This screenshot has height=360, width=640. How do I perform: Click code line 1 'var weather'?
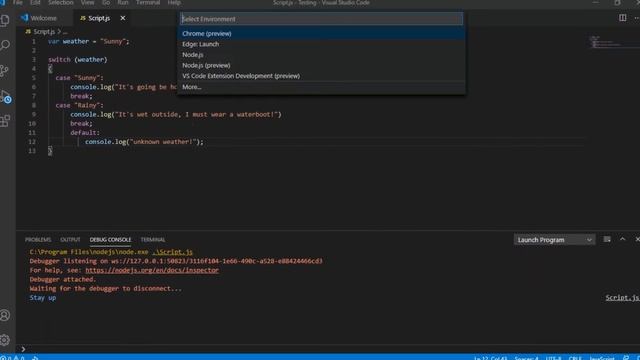89,41
